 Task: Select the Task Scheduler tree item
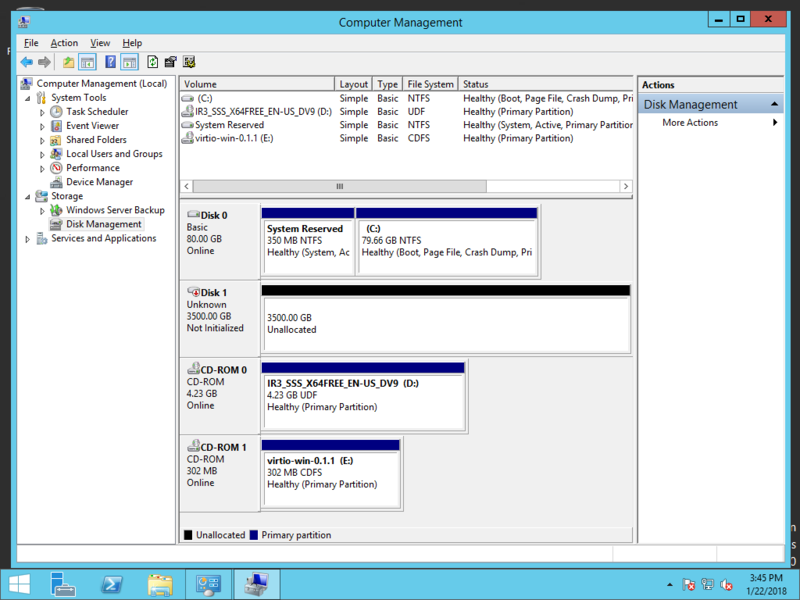pyautogui.click(x=97, y=112)
